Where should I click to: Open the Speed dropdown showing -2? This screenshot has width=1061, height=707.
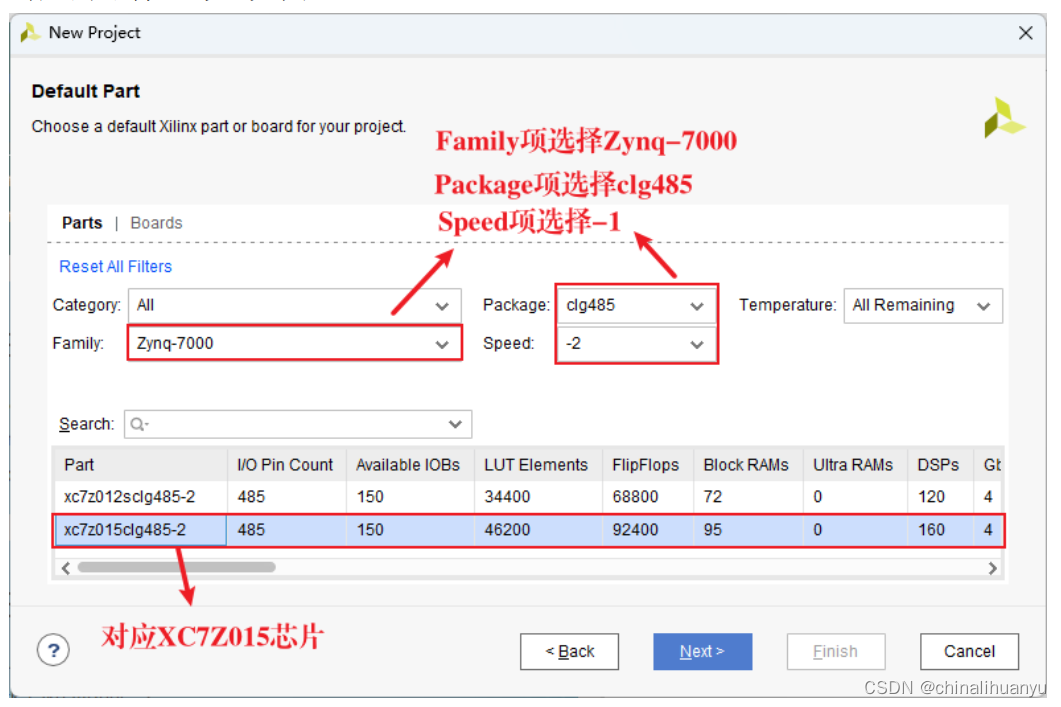[x=636, y=344]
